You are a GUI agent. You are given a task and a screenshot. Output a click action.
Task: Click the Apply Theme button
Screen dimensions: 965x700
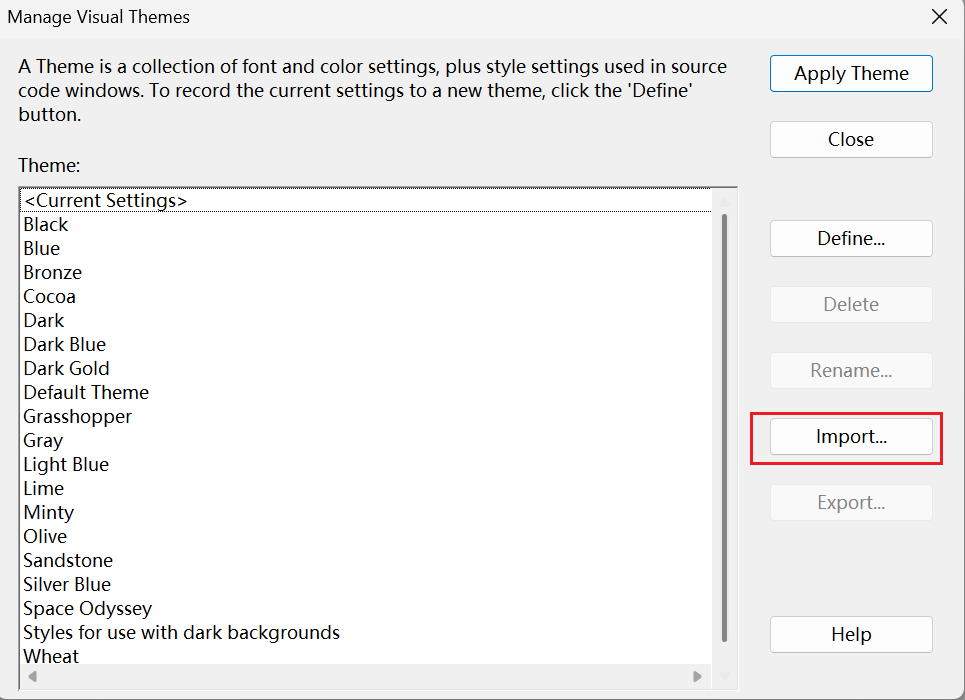point(851,73)
